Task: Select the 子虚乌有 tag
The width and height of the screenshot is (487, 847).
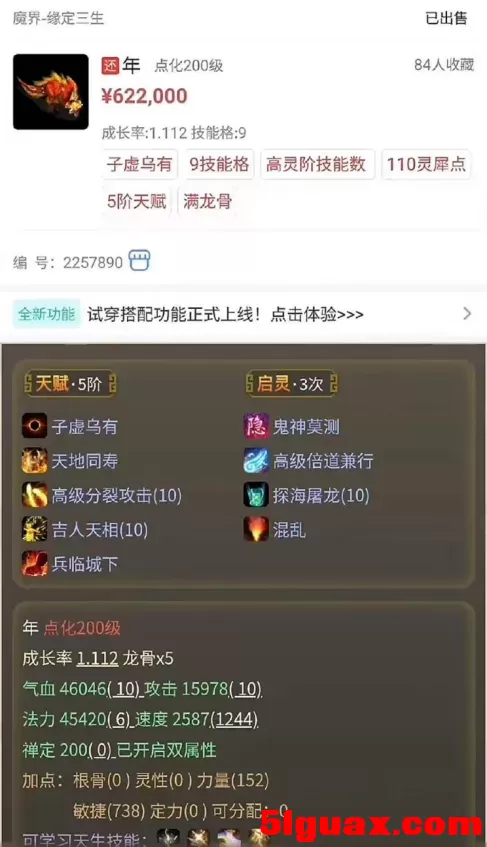Action: click(139, 164)
